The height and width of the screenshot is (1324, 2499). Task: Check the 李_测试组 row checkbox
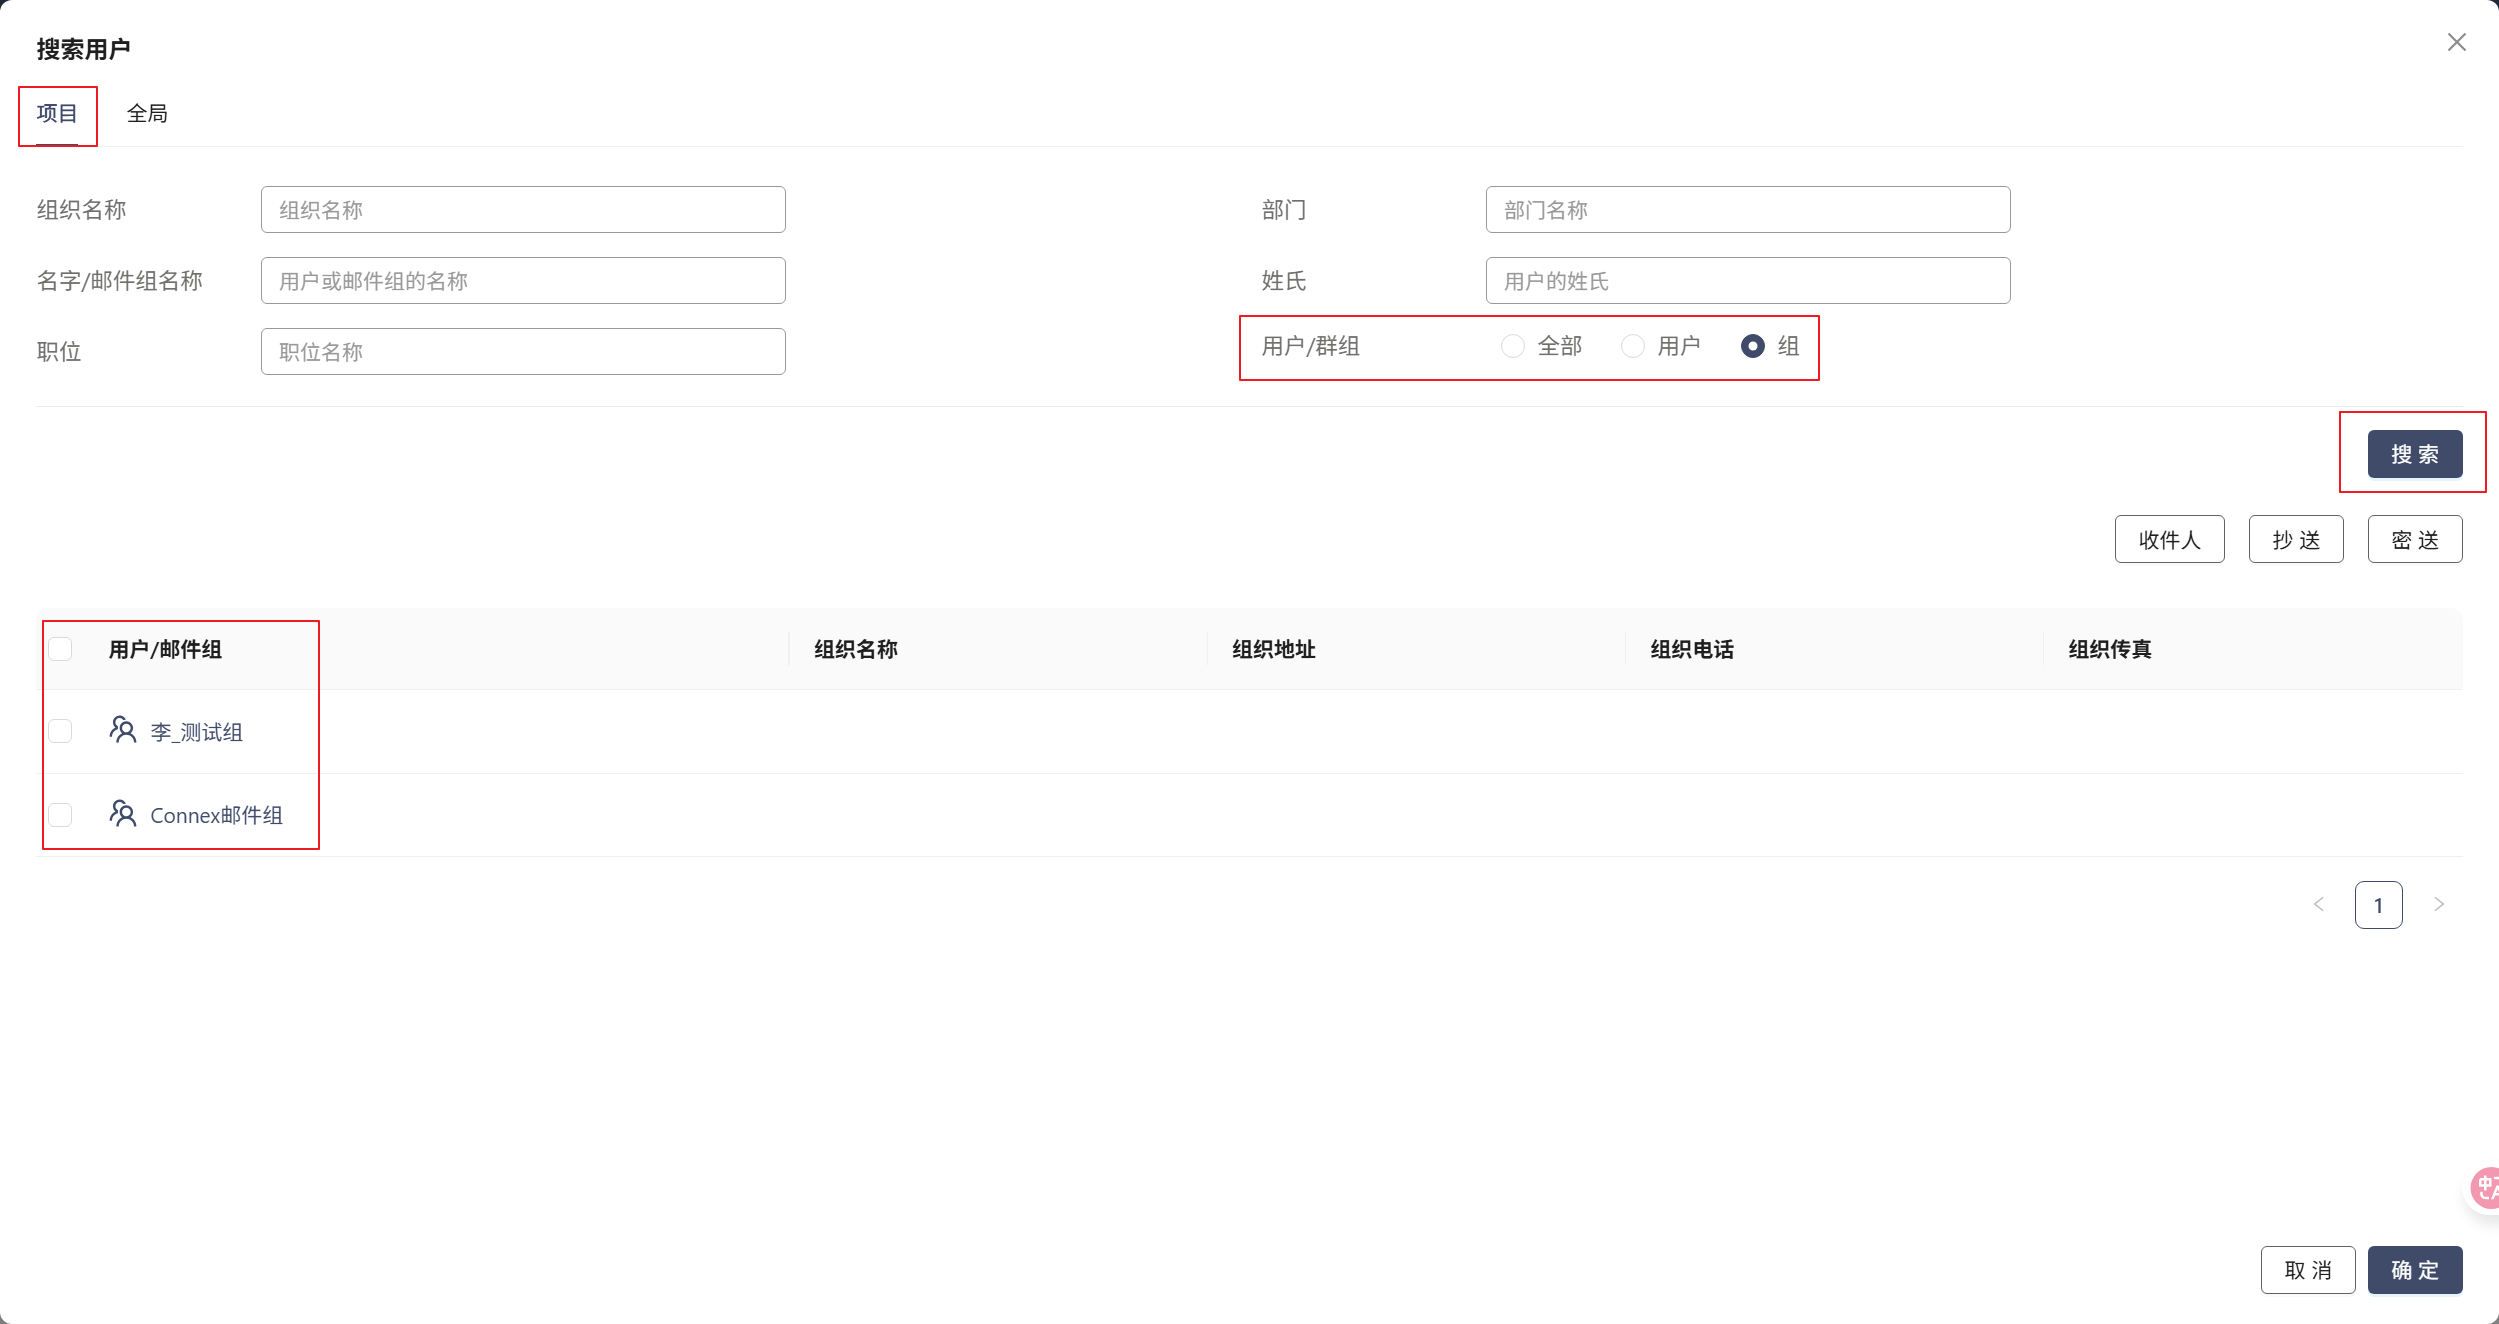[61, 731]
